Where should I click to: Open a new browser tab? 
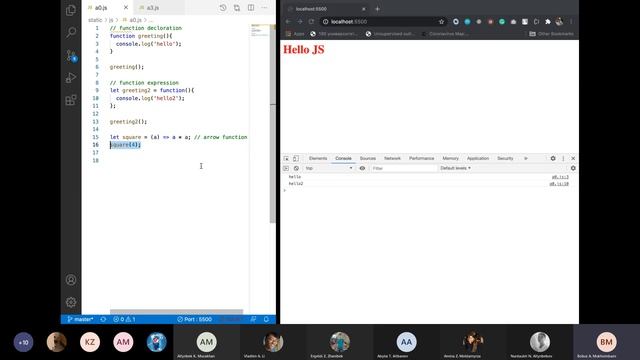377,9
